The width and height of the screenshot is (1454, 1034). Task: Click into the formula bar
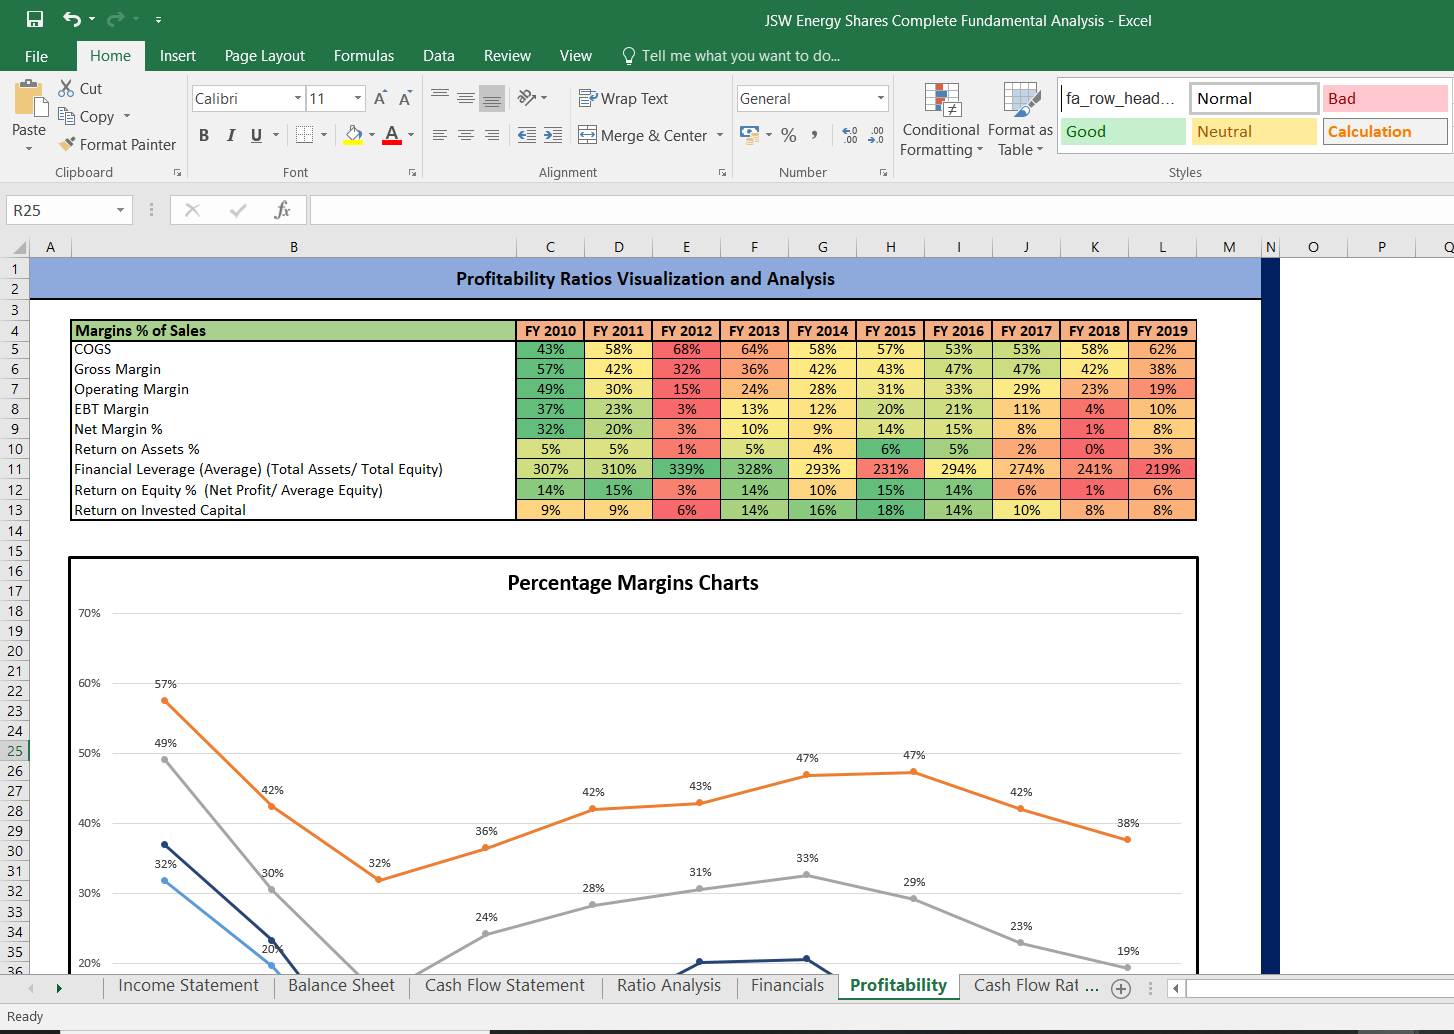click(x=880, y=210)
